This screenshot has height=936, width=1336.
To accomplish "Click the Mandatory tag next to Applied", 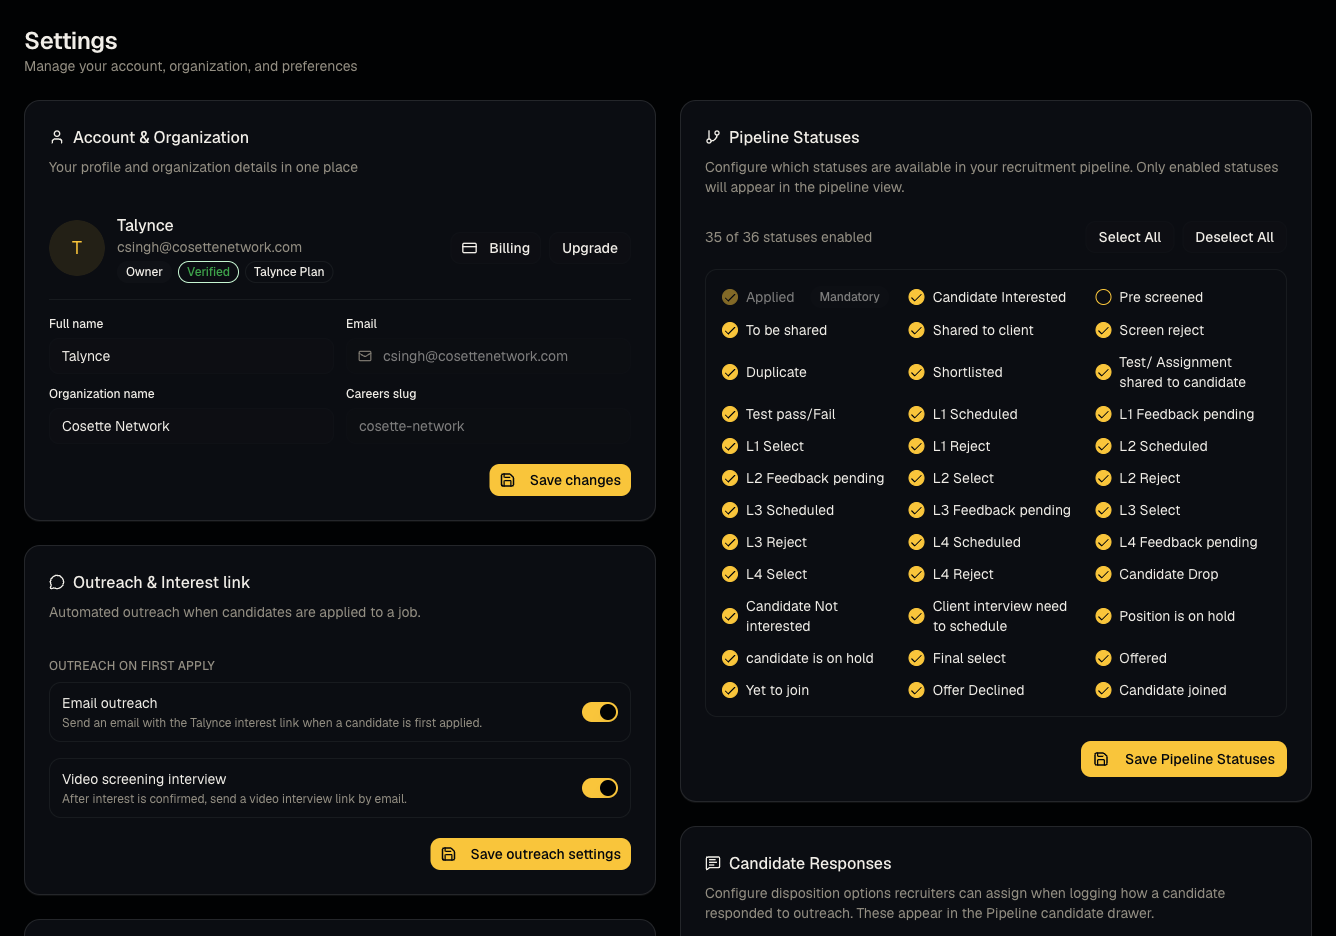I will coord(850,297).
